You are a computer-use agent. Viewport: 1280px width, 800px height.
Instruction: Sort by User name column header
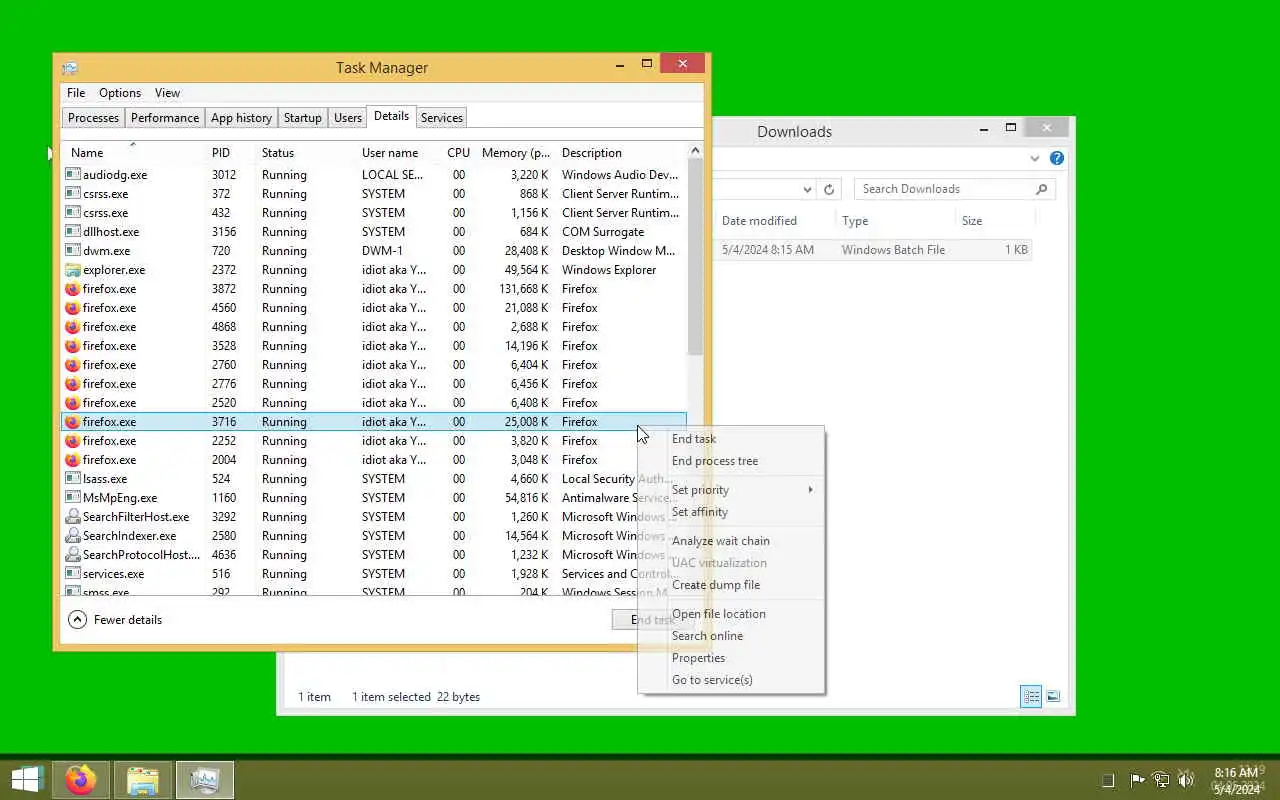[398, 153]
